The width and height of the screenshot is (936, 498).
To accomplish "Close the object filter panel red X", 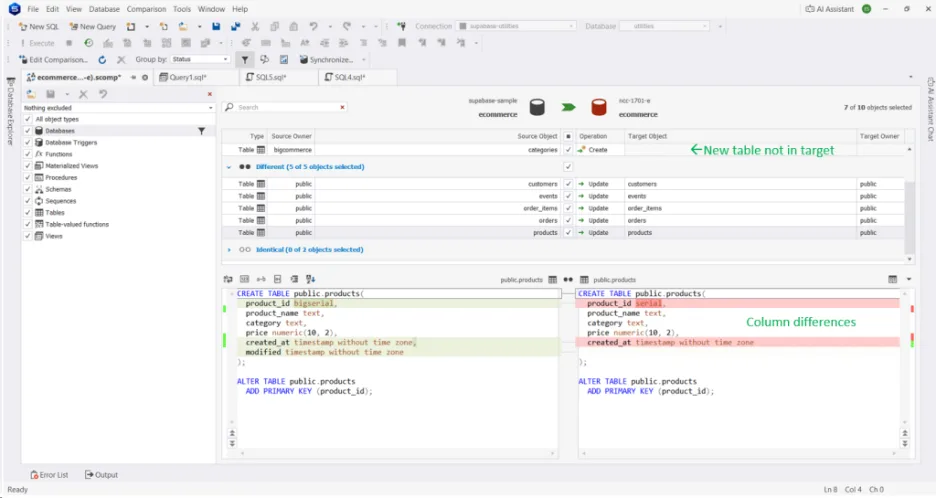I will pyautogui.click(x=210, y=94).
